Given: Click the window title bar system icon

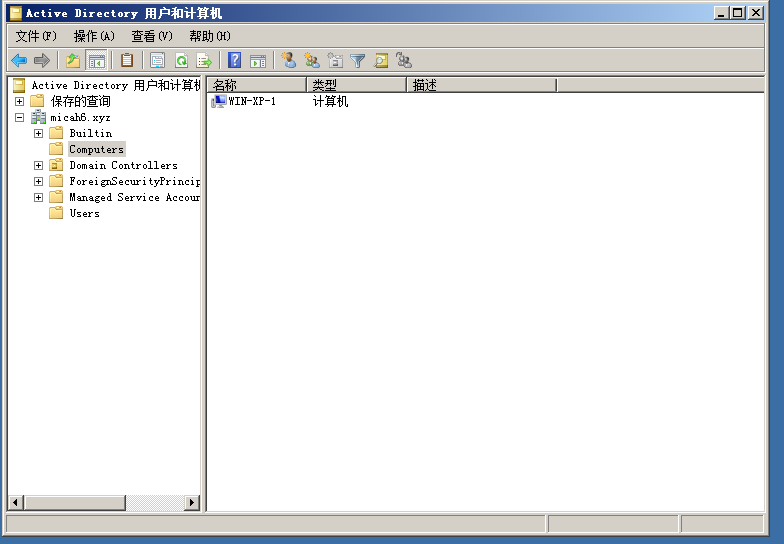Looking at the screenshot, I should pos(16,13).
